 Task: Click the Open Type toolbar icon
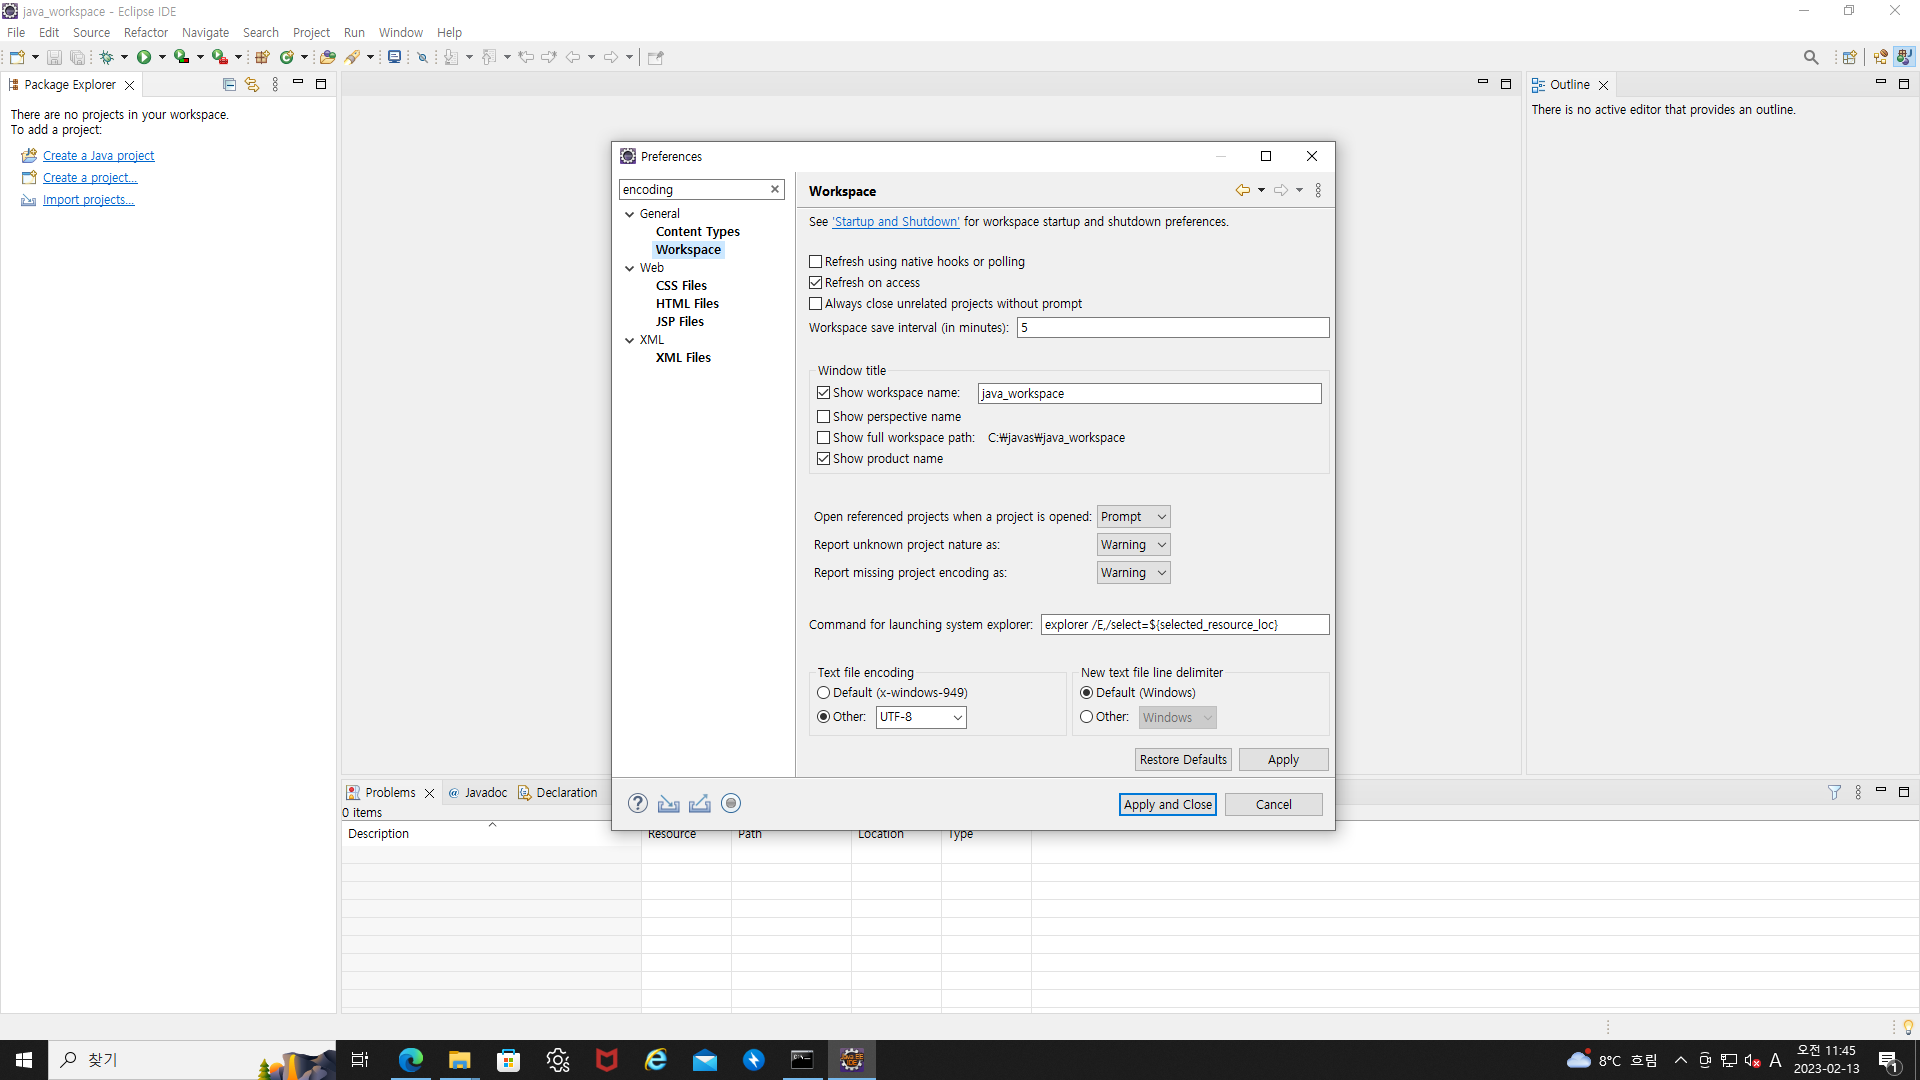point(327,57)
